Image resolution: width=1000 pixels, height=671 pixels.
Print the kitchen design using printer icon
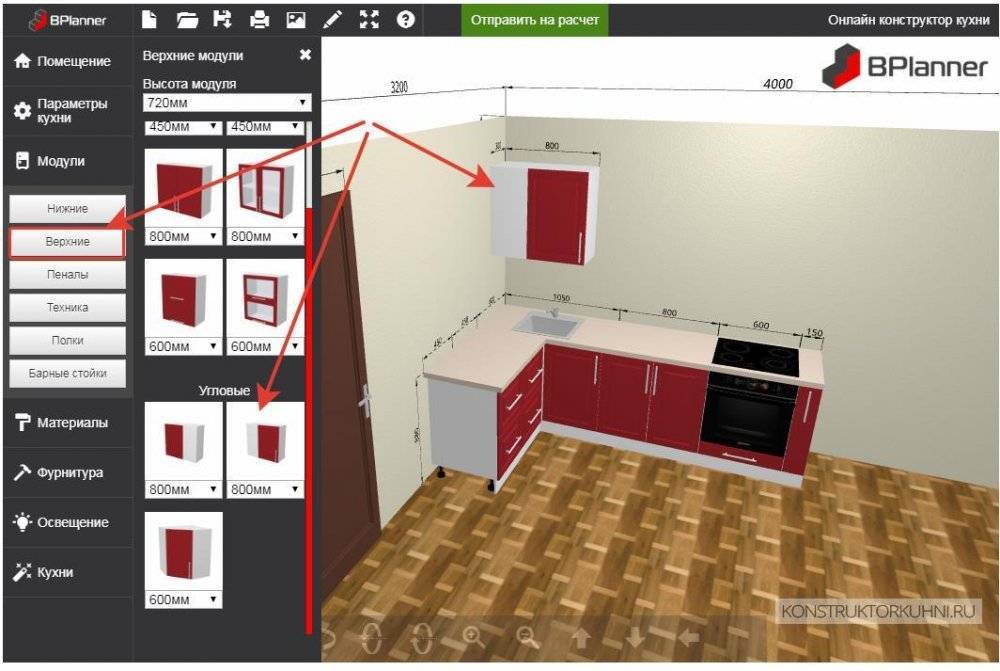click(x=259, y=19)
